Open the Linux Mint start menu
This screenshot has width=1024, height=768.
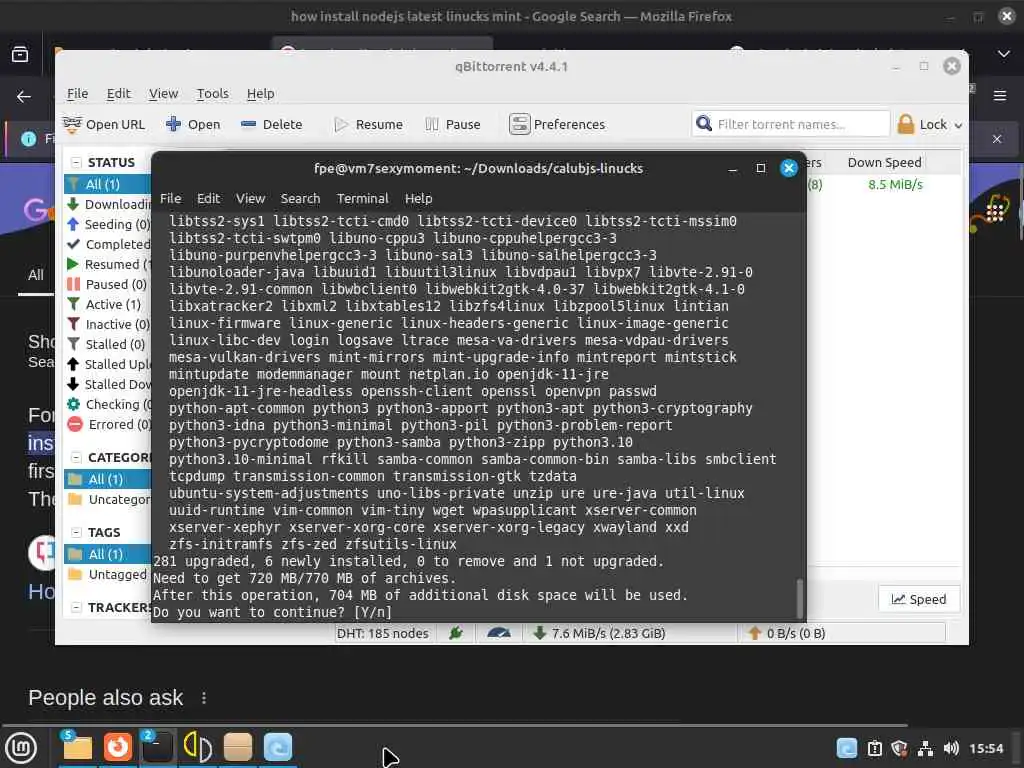[x=20, y=748]
